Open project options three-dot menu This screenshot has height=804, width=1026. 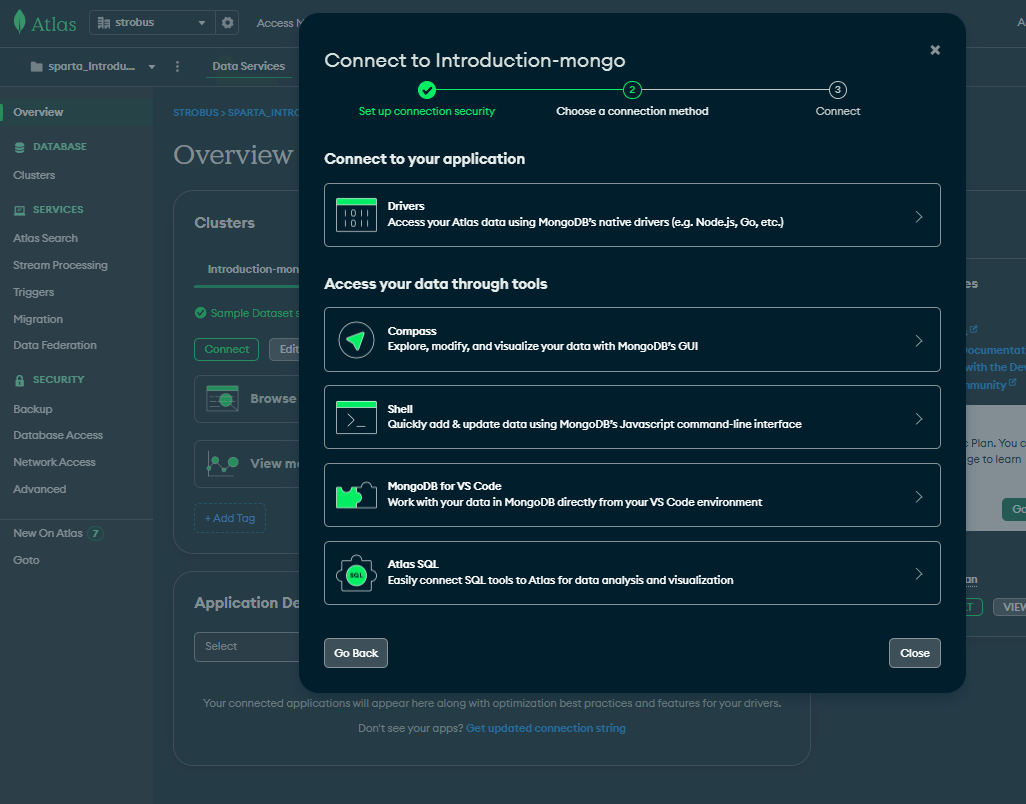[177, 66]
